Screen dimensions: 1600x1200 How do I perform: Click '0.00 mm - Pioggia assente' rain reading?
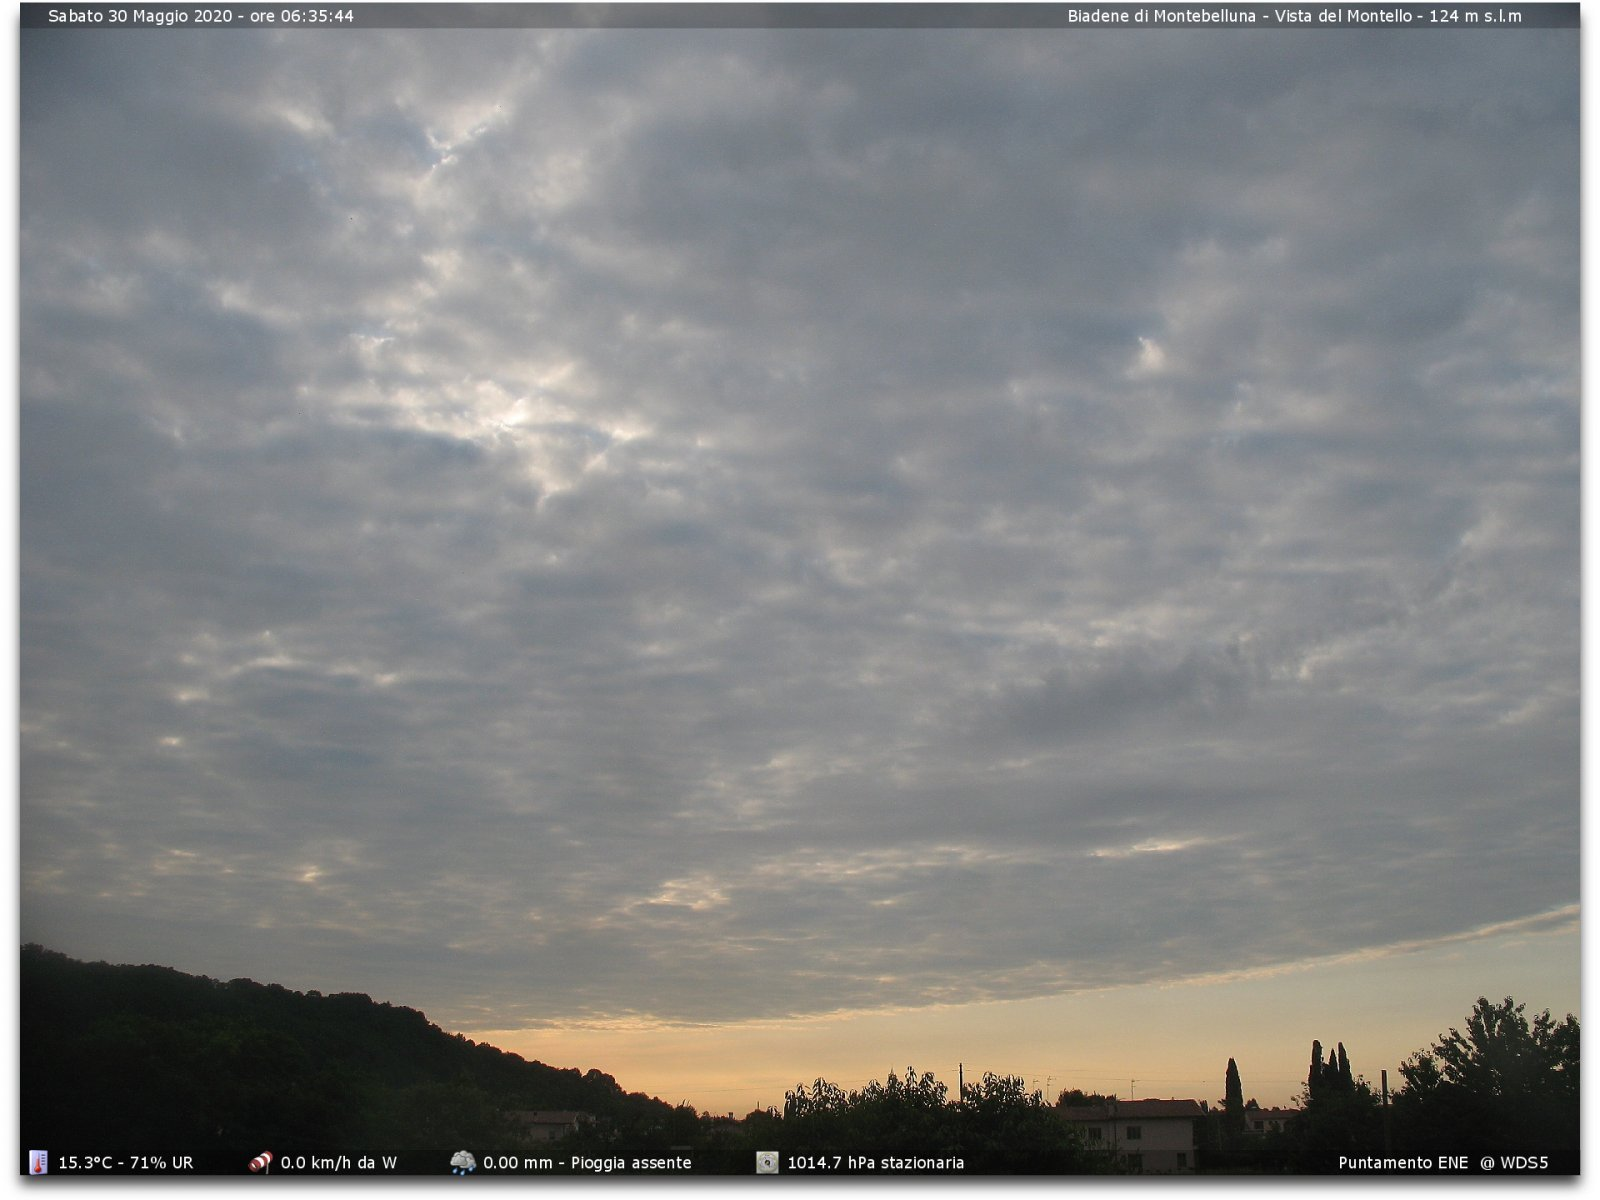(587, 1163)
